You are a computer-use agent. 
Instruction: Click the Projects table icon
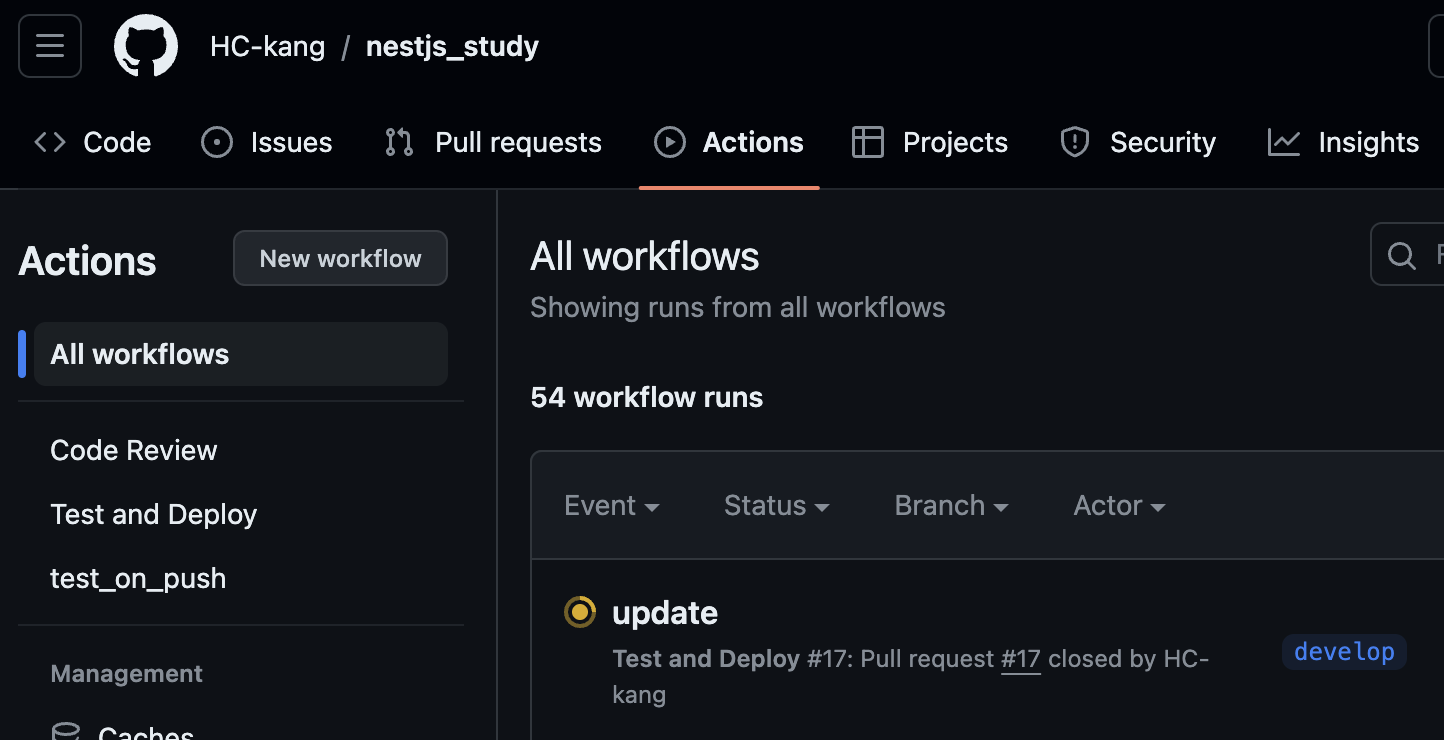click(x=868, y=143)
